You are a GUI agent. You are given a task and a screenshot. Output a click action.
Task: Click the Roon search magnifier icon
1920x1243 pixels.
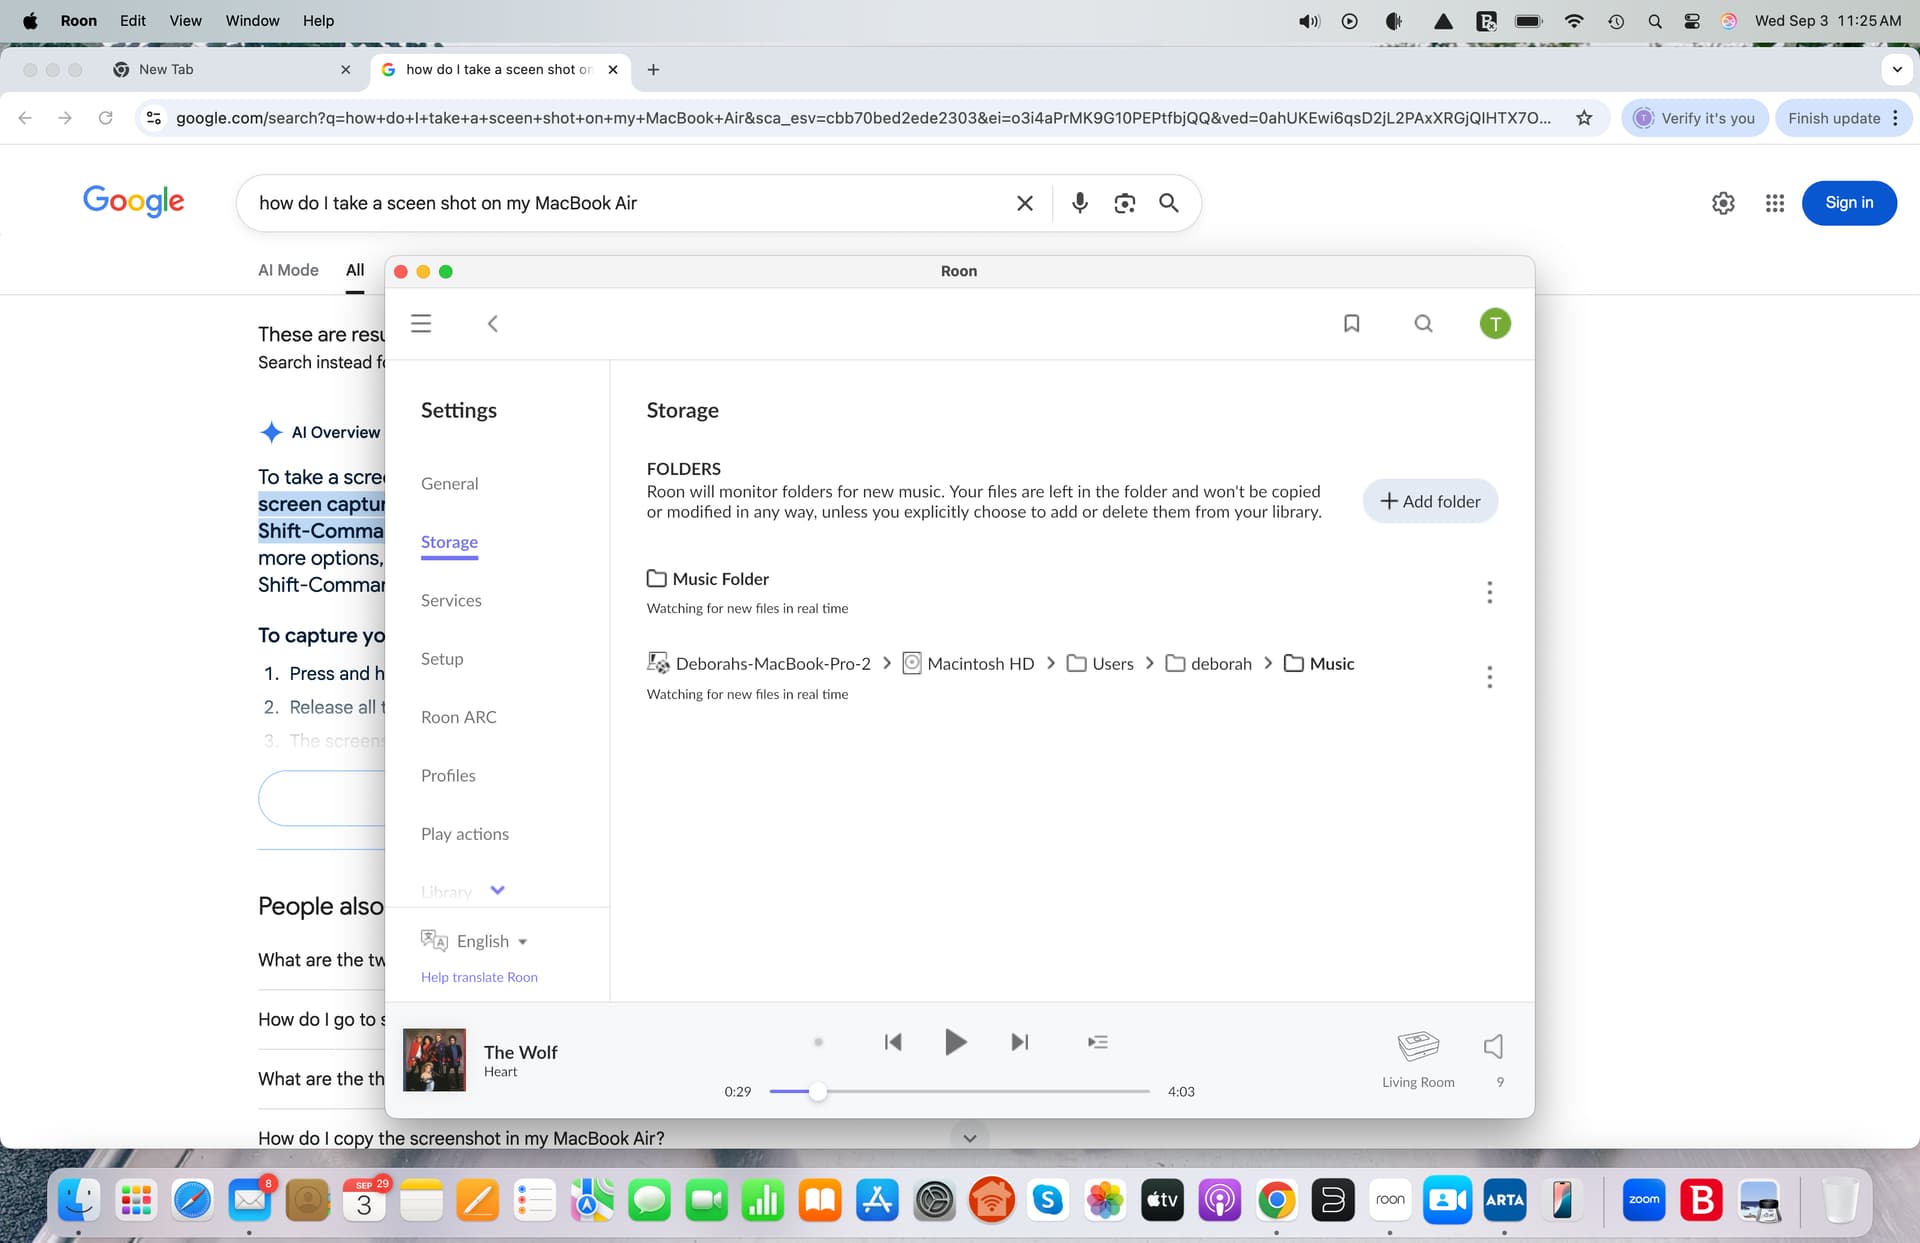click(x=1423, y=323)
